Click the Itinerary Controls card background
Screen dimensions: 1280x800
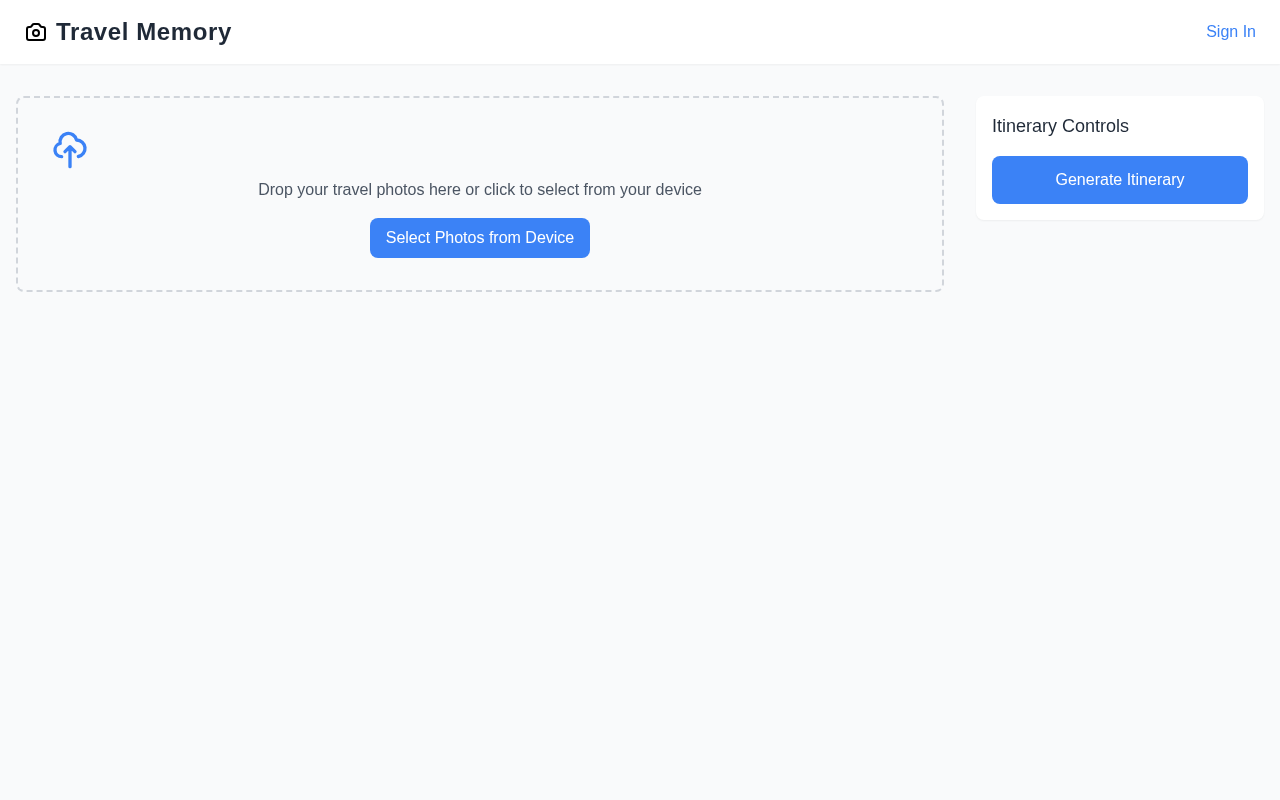pos(1200,126)
